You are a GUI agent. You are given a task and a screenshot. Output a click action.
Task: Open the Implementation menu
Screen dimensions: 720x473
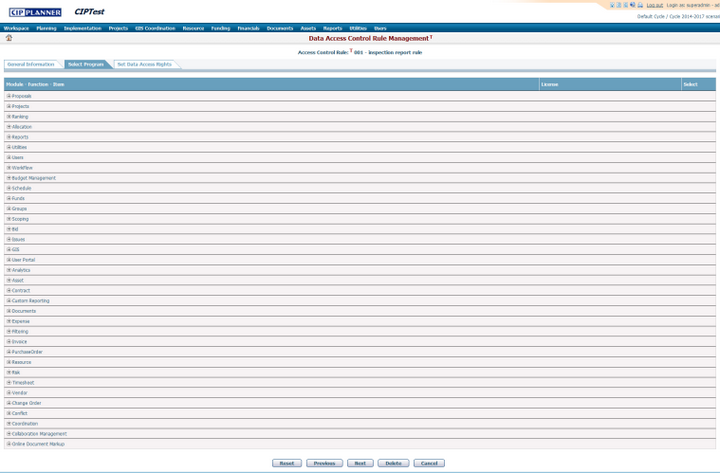(82, 28)
